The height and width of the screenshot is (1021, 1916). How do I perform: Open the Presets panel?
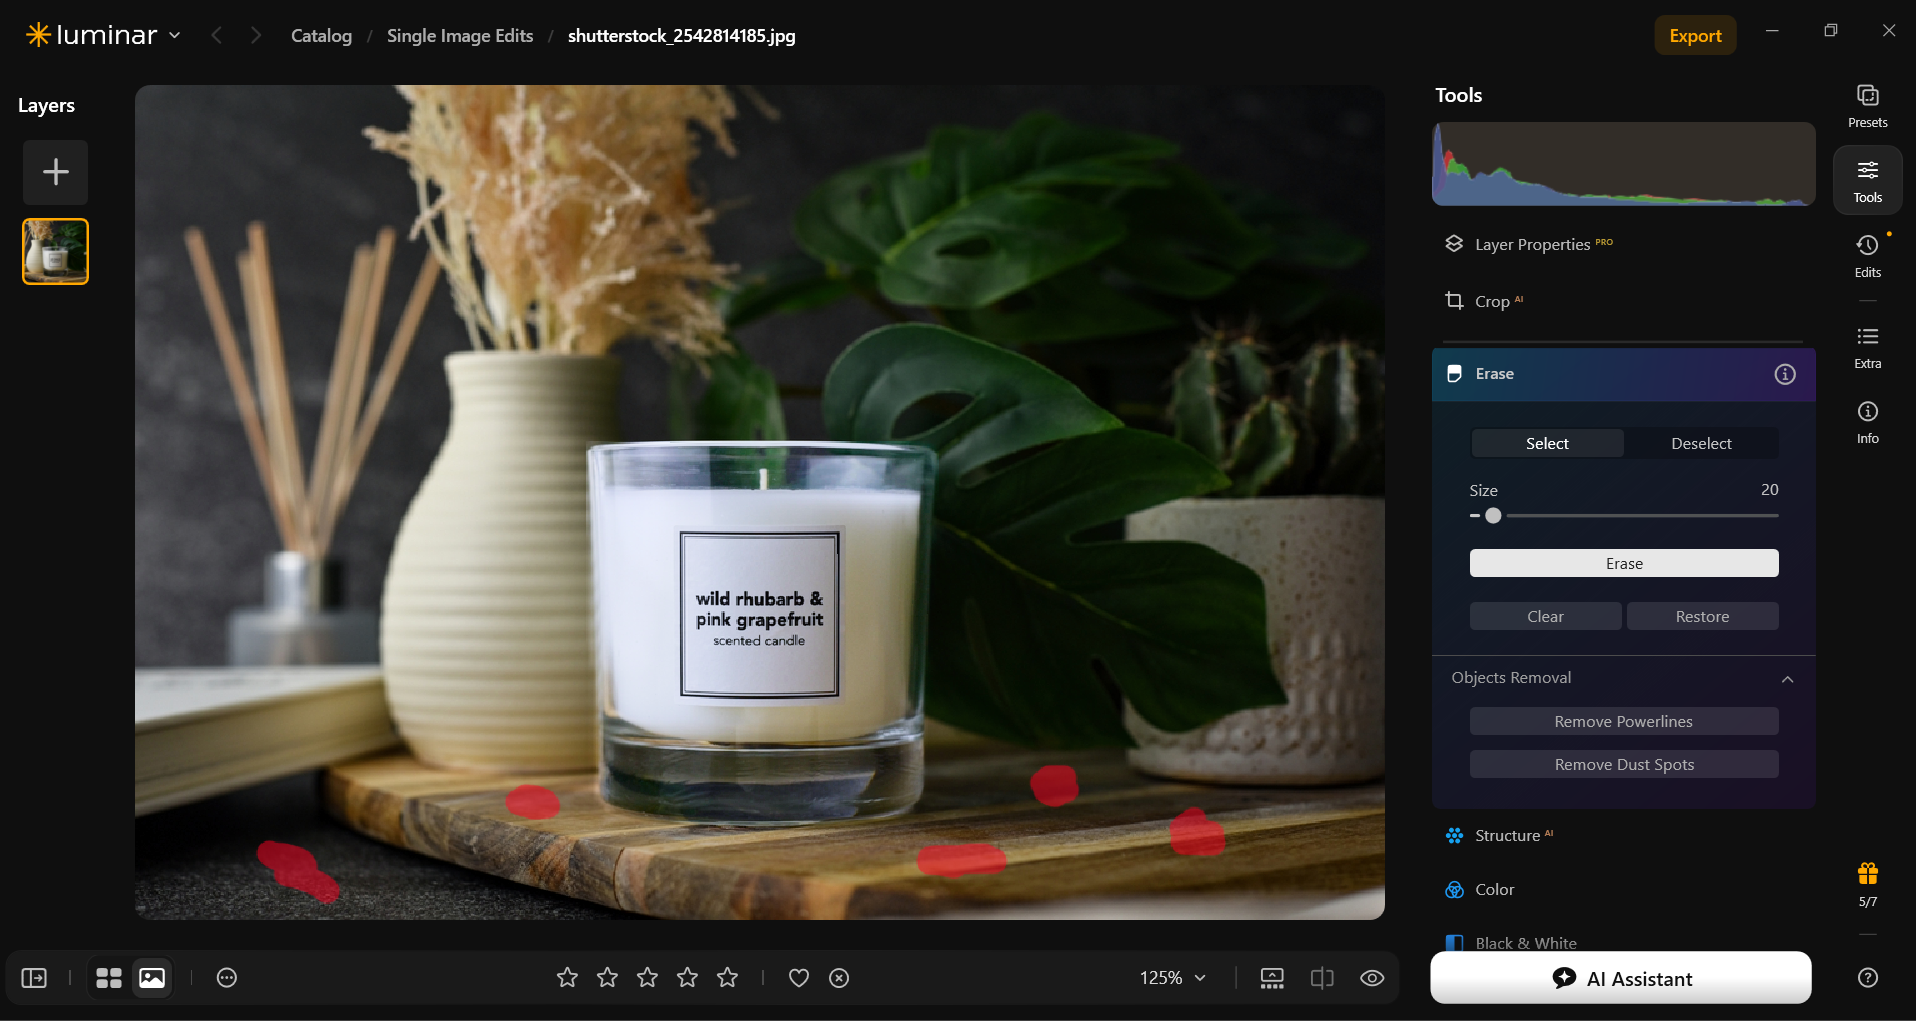(1867, 106)
